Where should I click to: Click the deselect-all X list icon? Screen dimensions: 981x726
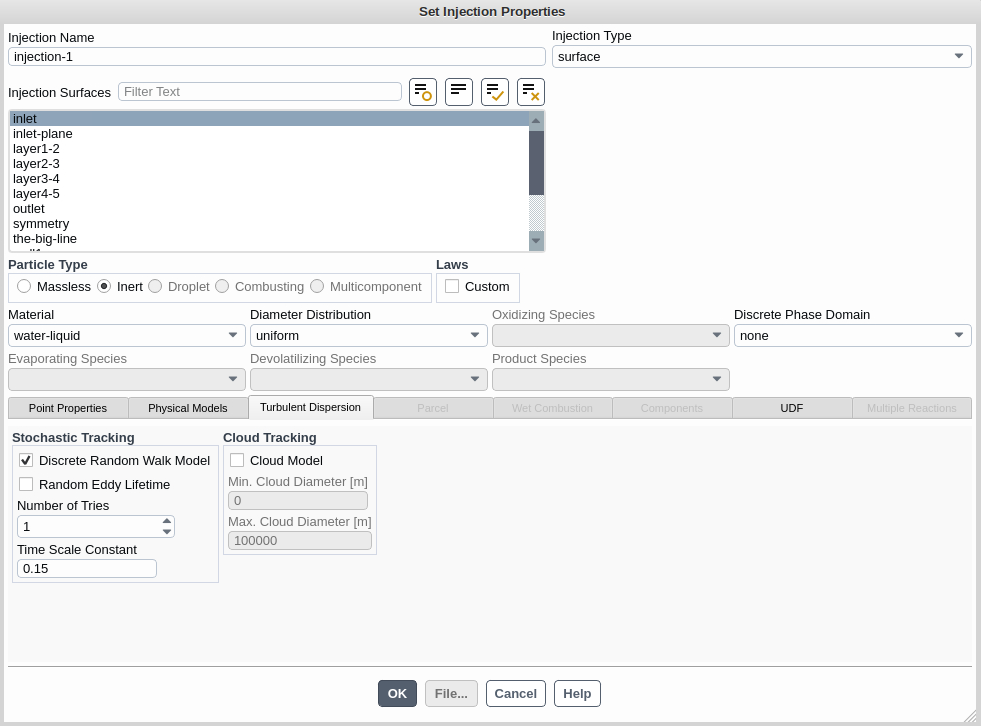[x=531, y=92]
